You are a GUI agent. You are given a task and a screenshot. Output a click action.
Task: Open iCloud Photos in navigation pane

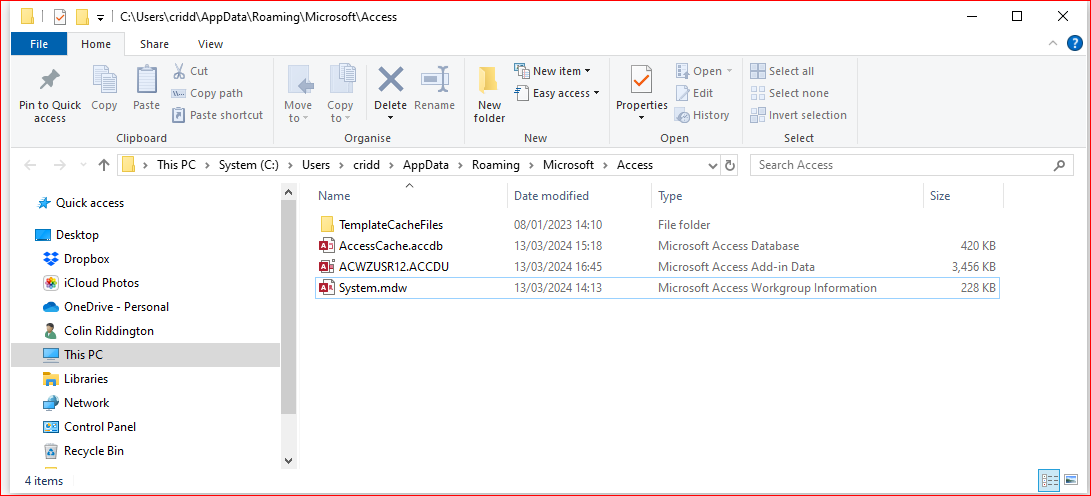[x=91, y=283]
